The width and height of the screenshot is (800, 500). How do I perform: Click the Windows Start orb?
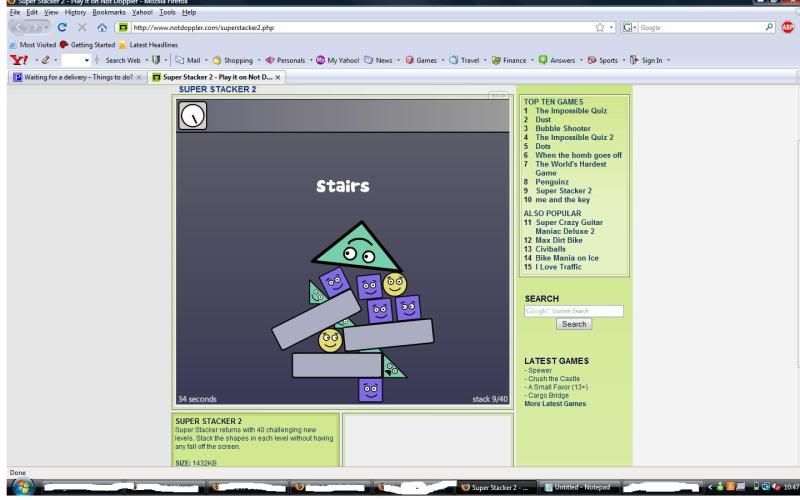pos(24,487)
